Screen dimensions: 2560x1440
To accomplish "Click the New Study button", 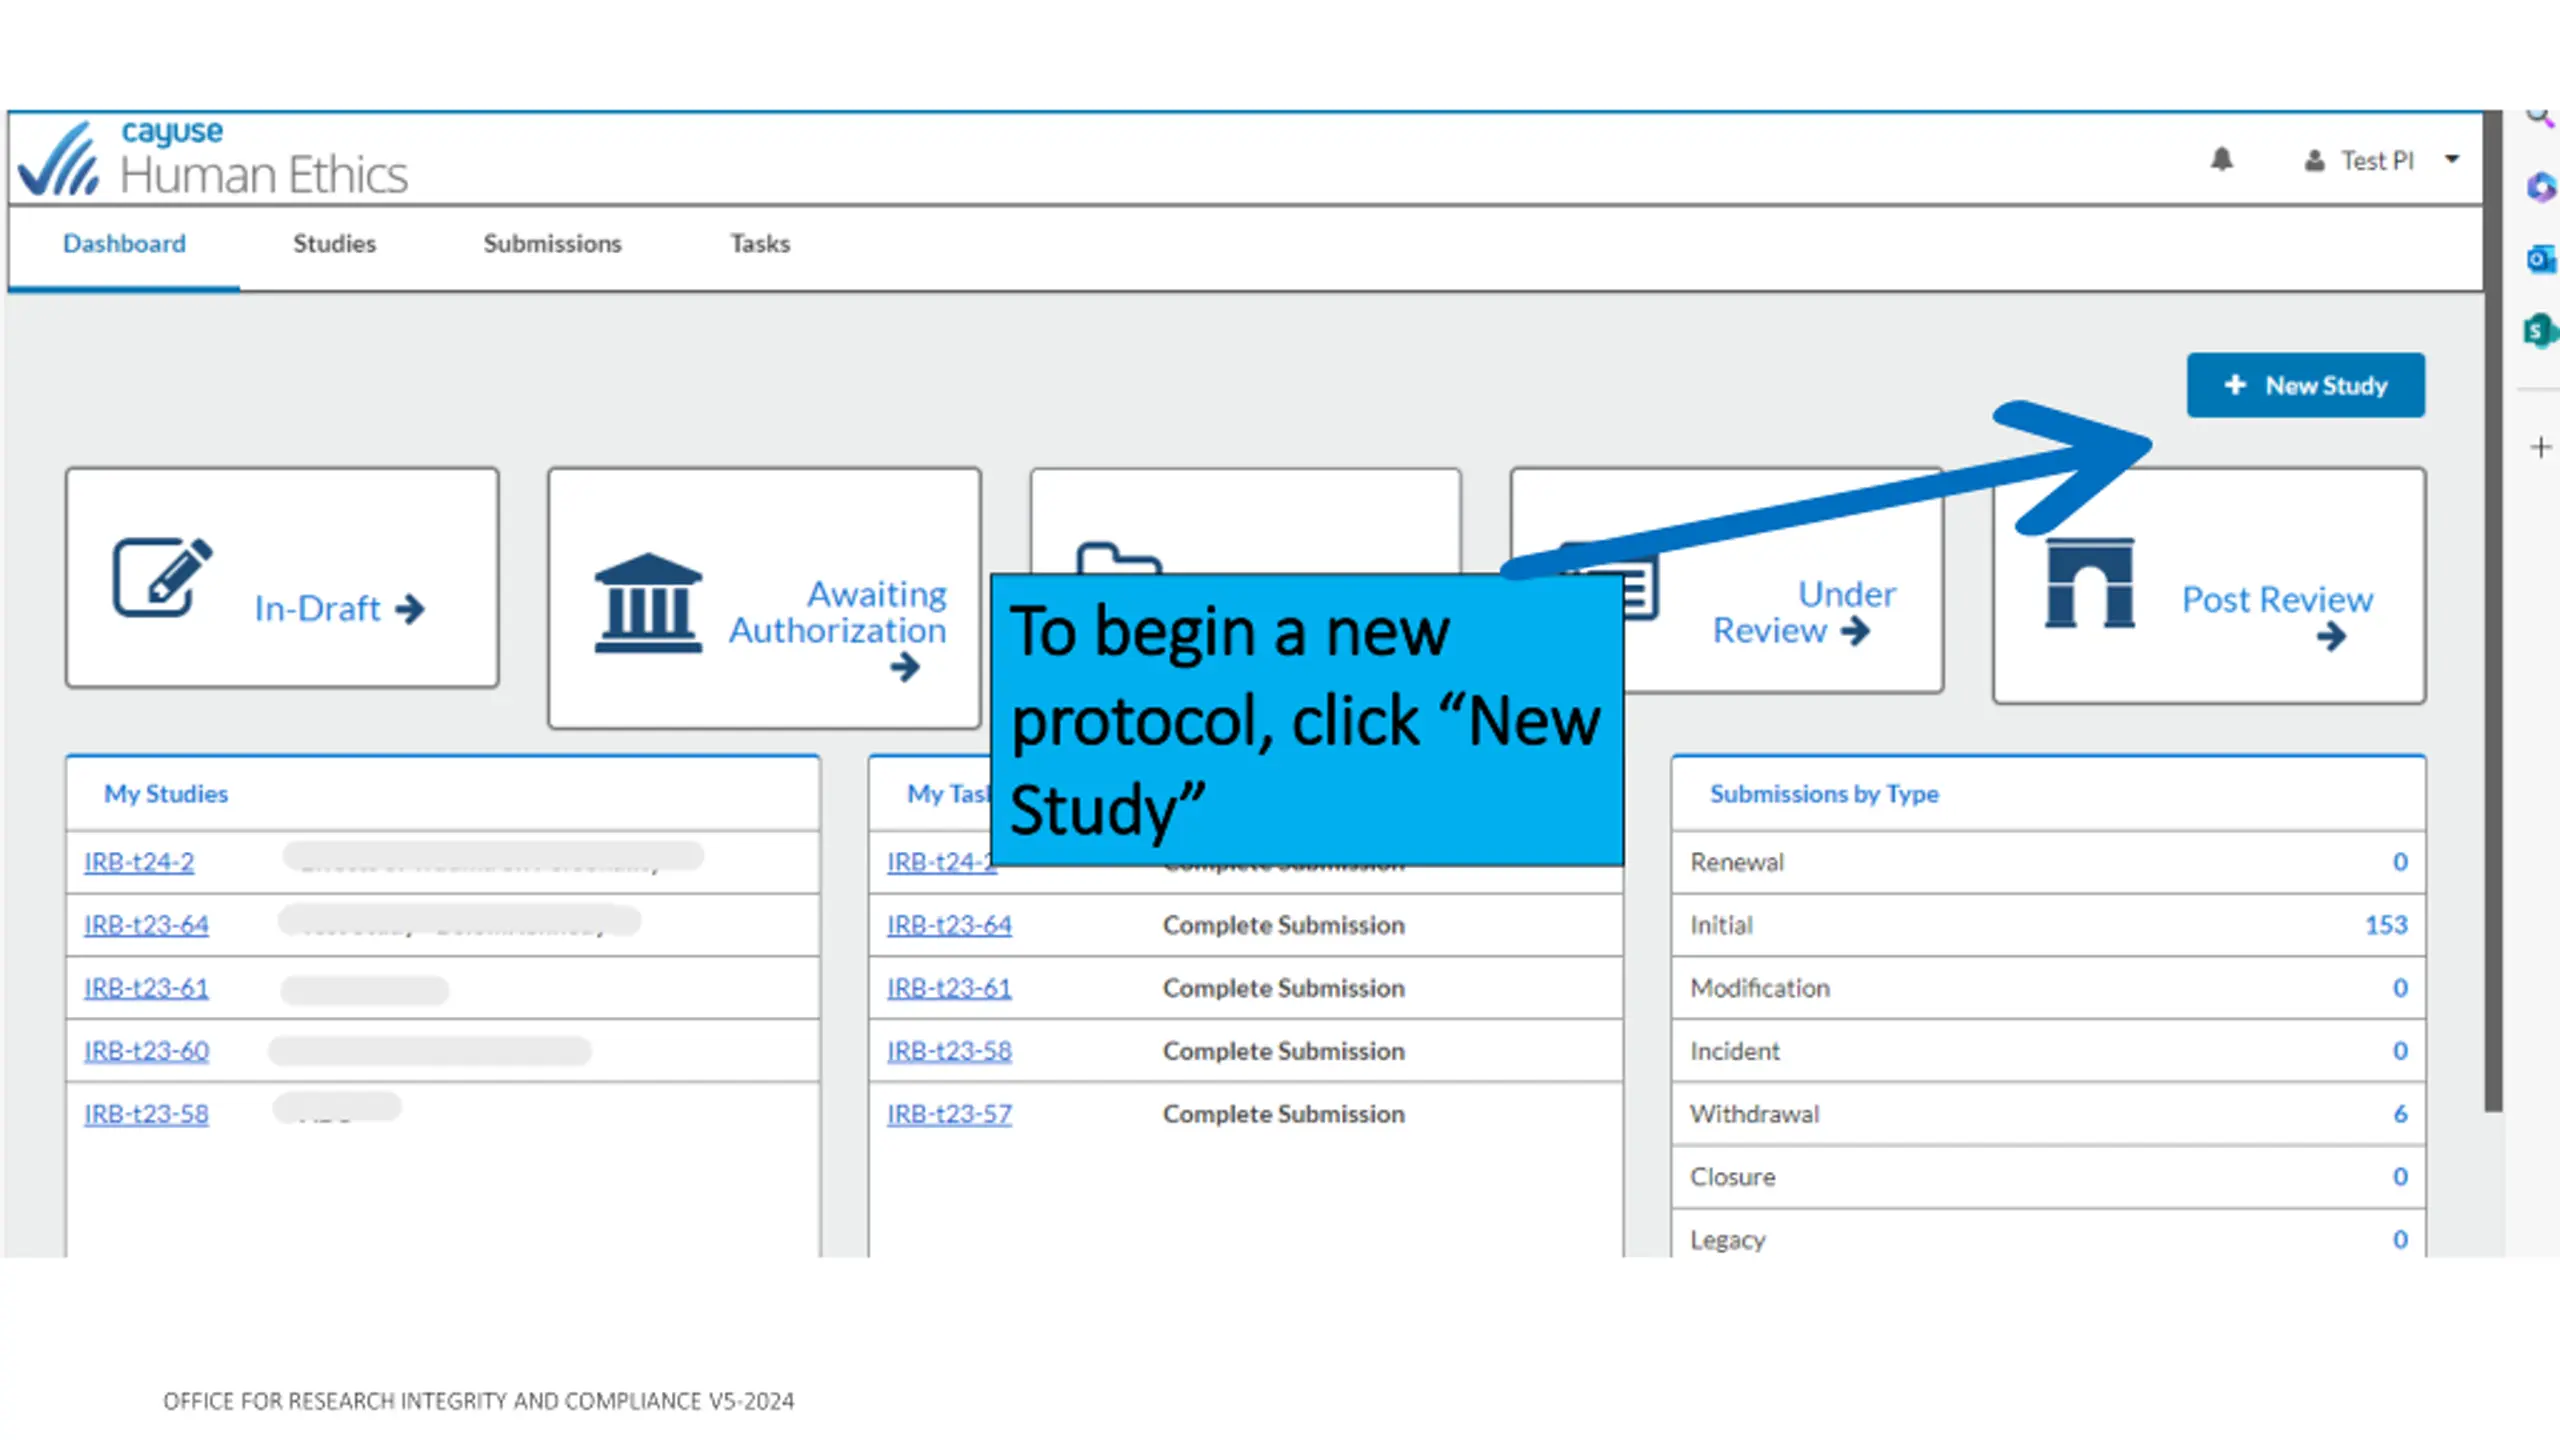I will click(2305, 385).
